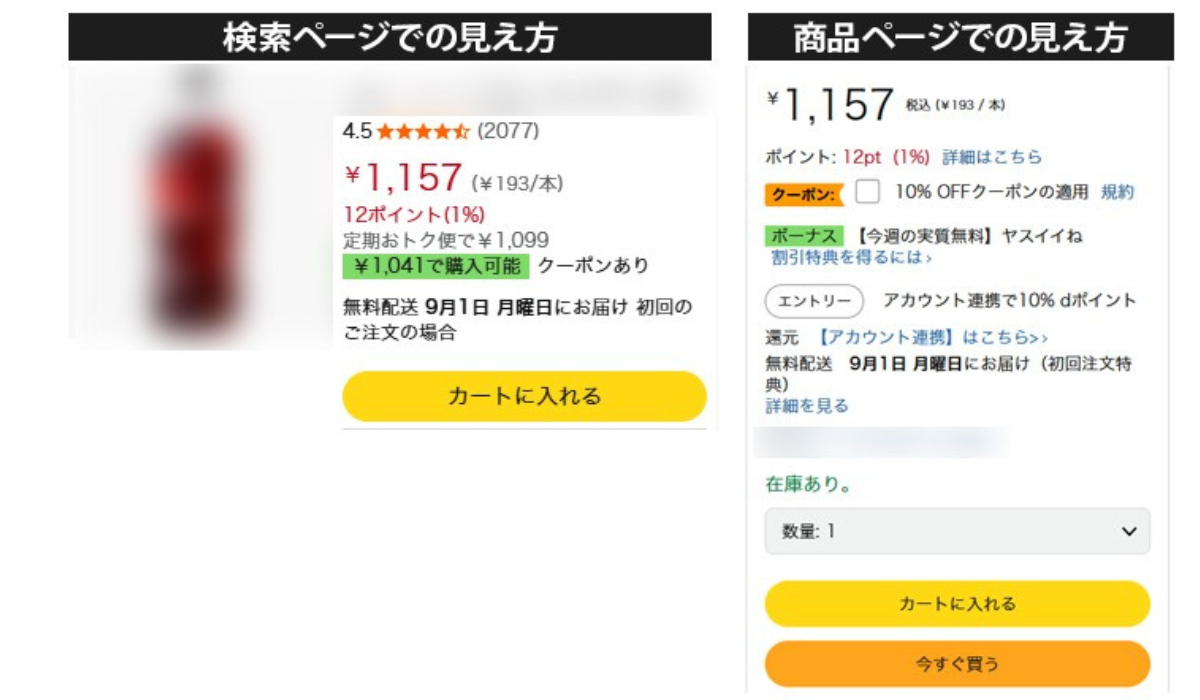This screenshot has height=700, width=1200.
Task: Click the ¥1,157 price in search result
Action: [x=404, y=179]
